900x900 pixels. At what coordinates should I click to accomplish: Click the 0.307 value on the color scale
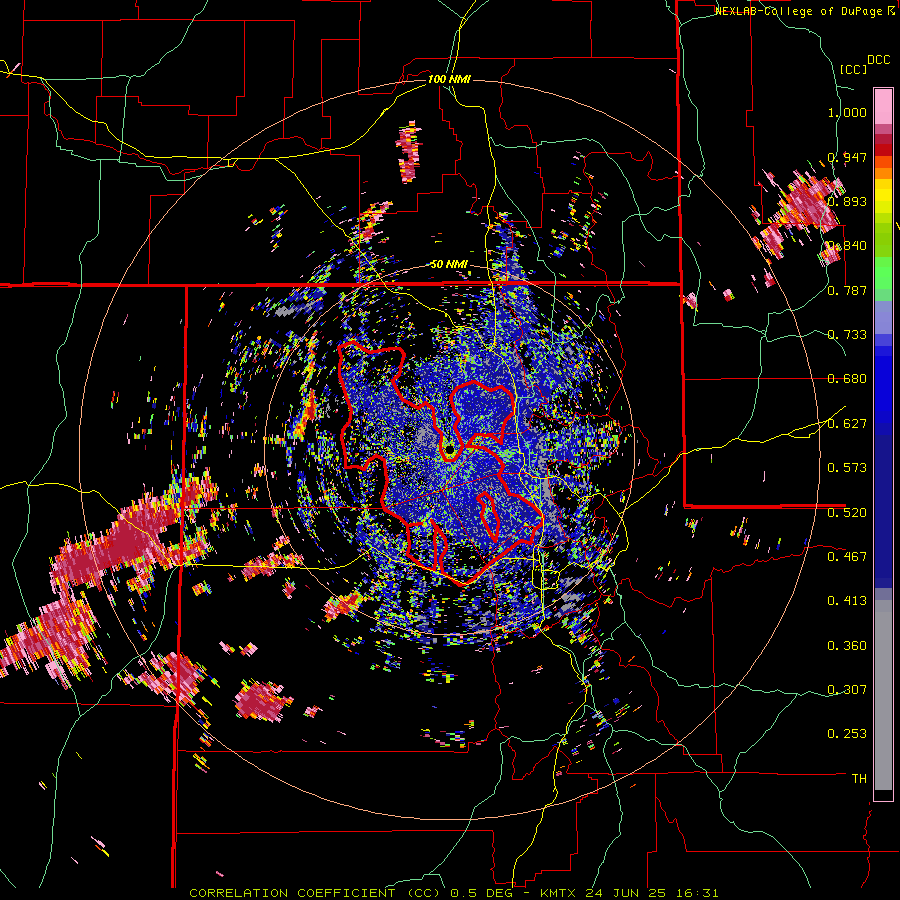[x=847, y=690]
